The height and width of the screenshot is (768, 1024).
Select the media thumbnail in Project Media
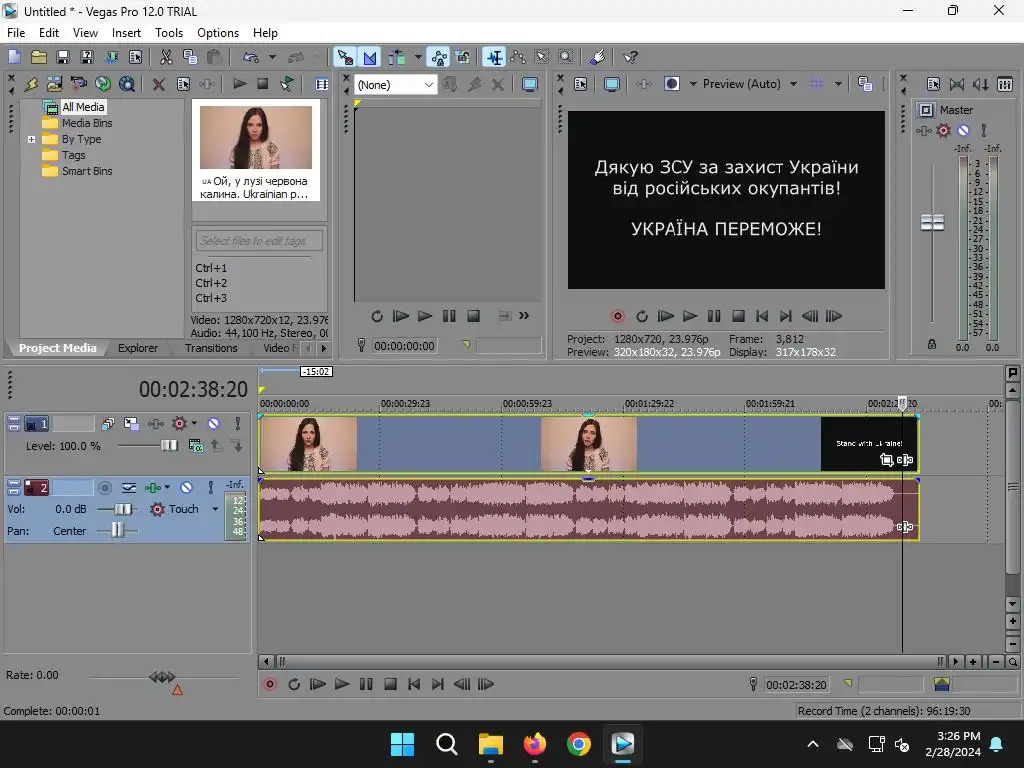click(x=256, y=150)
